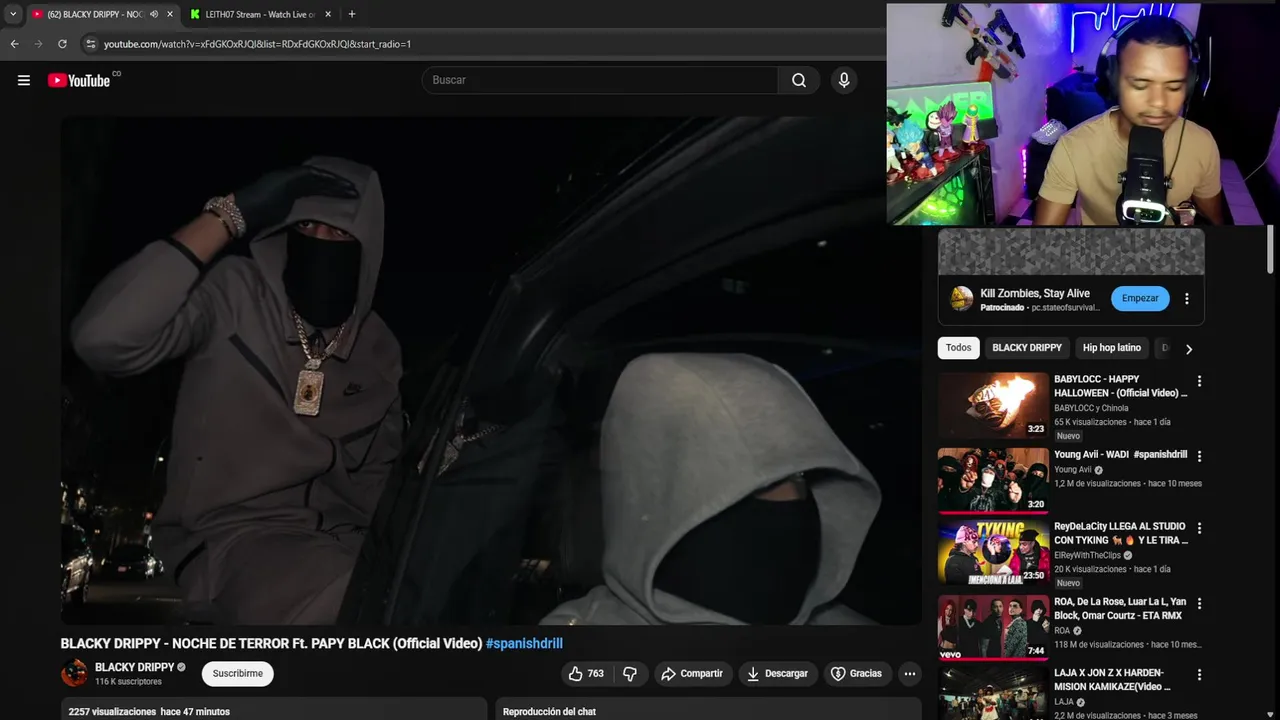Open options for ReyDeLaCity video
The image size is (1280, 720).
tap(1199, 528)
